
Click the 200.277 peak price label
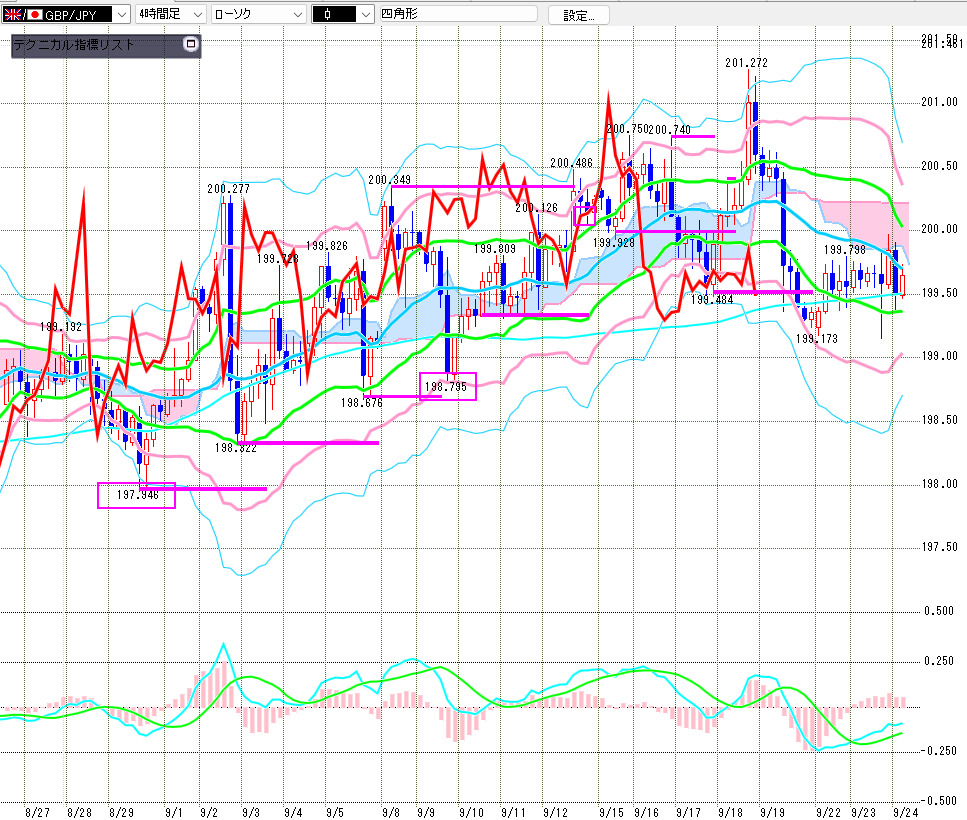(228, 188)
